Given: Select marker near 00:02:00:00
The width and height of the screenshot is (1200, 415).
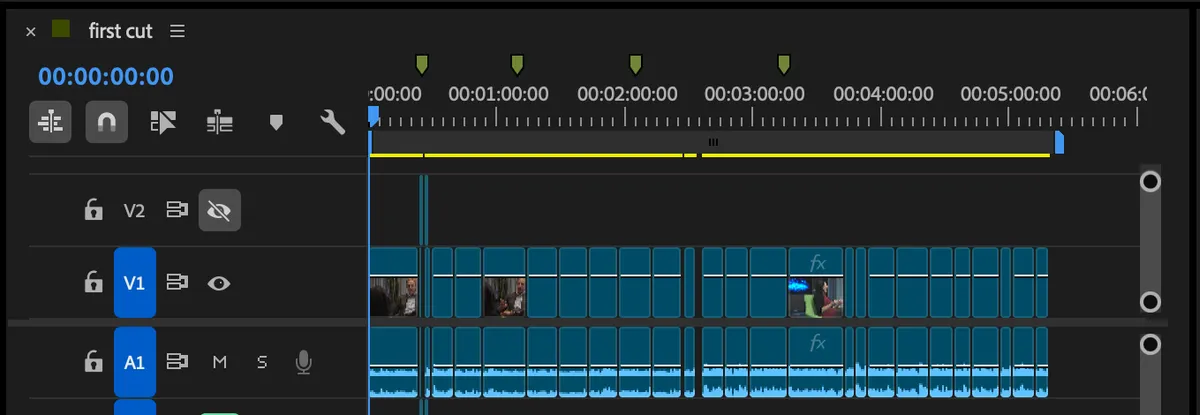Looking at the screenshot, I should coord(635,66).
